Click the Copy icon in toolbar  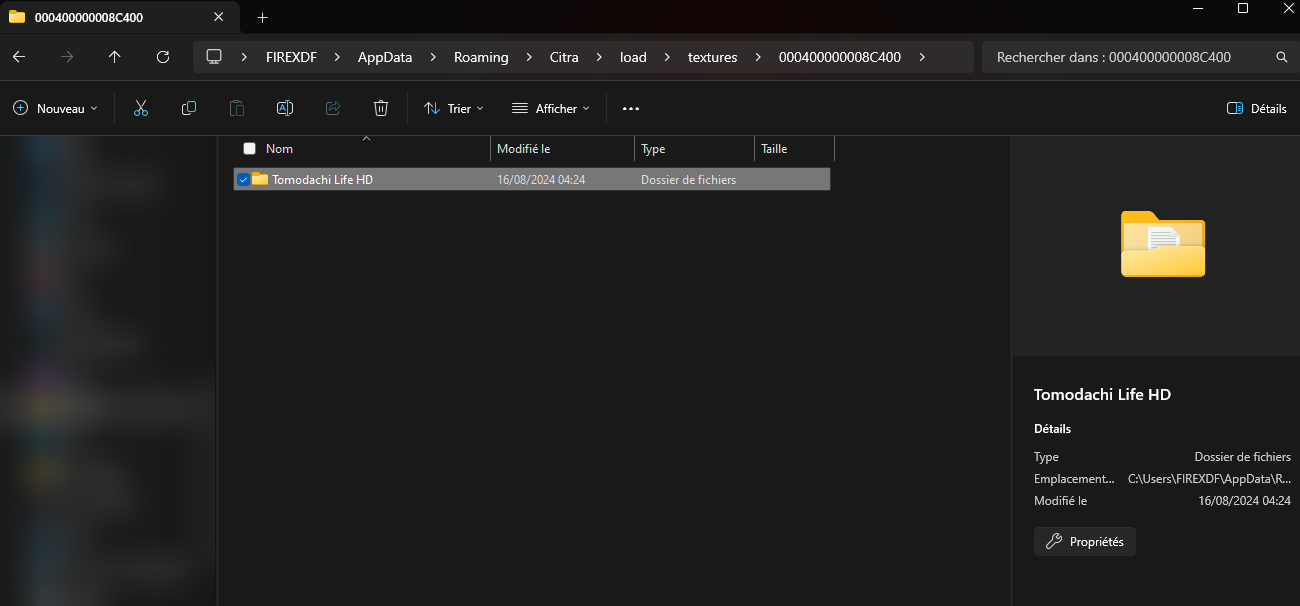coord(189,108)
